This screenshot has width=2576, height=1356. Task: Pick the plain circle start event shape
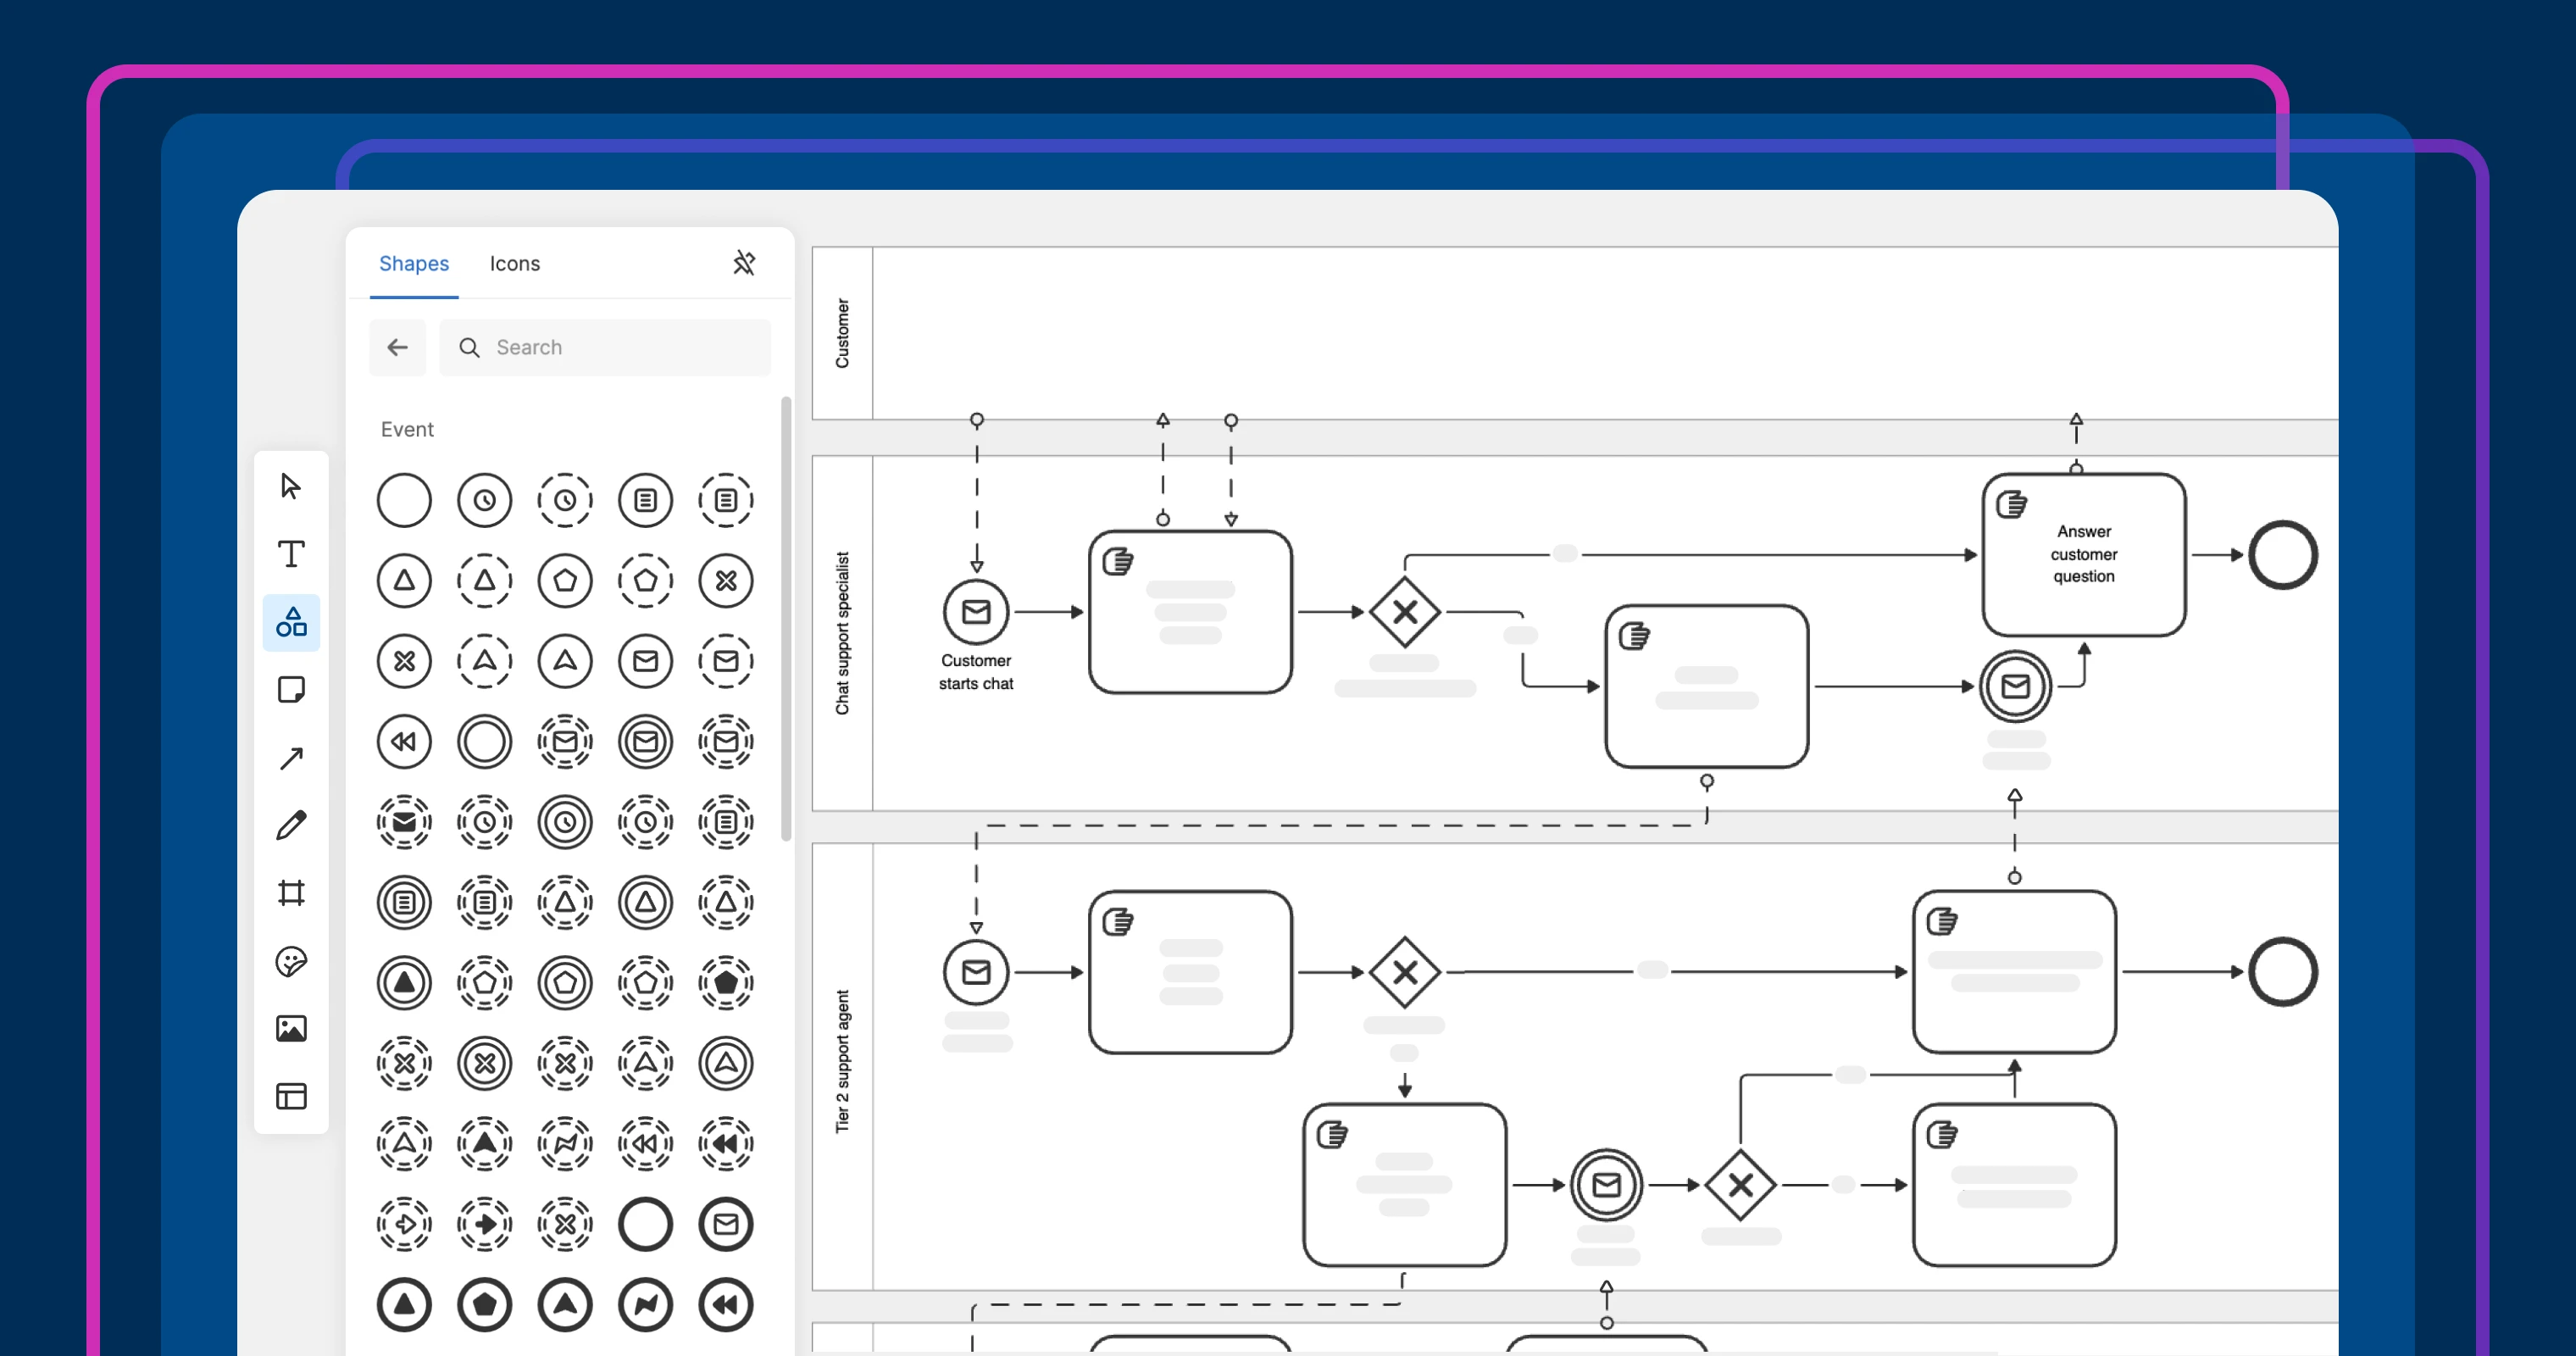[x=404, y=500]
